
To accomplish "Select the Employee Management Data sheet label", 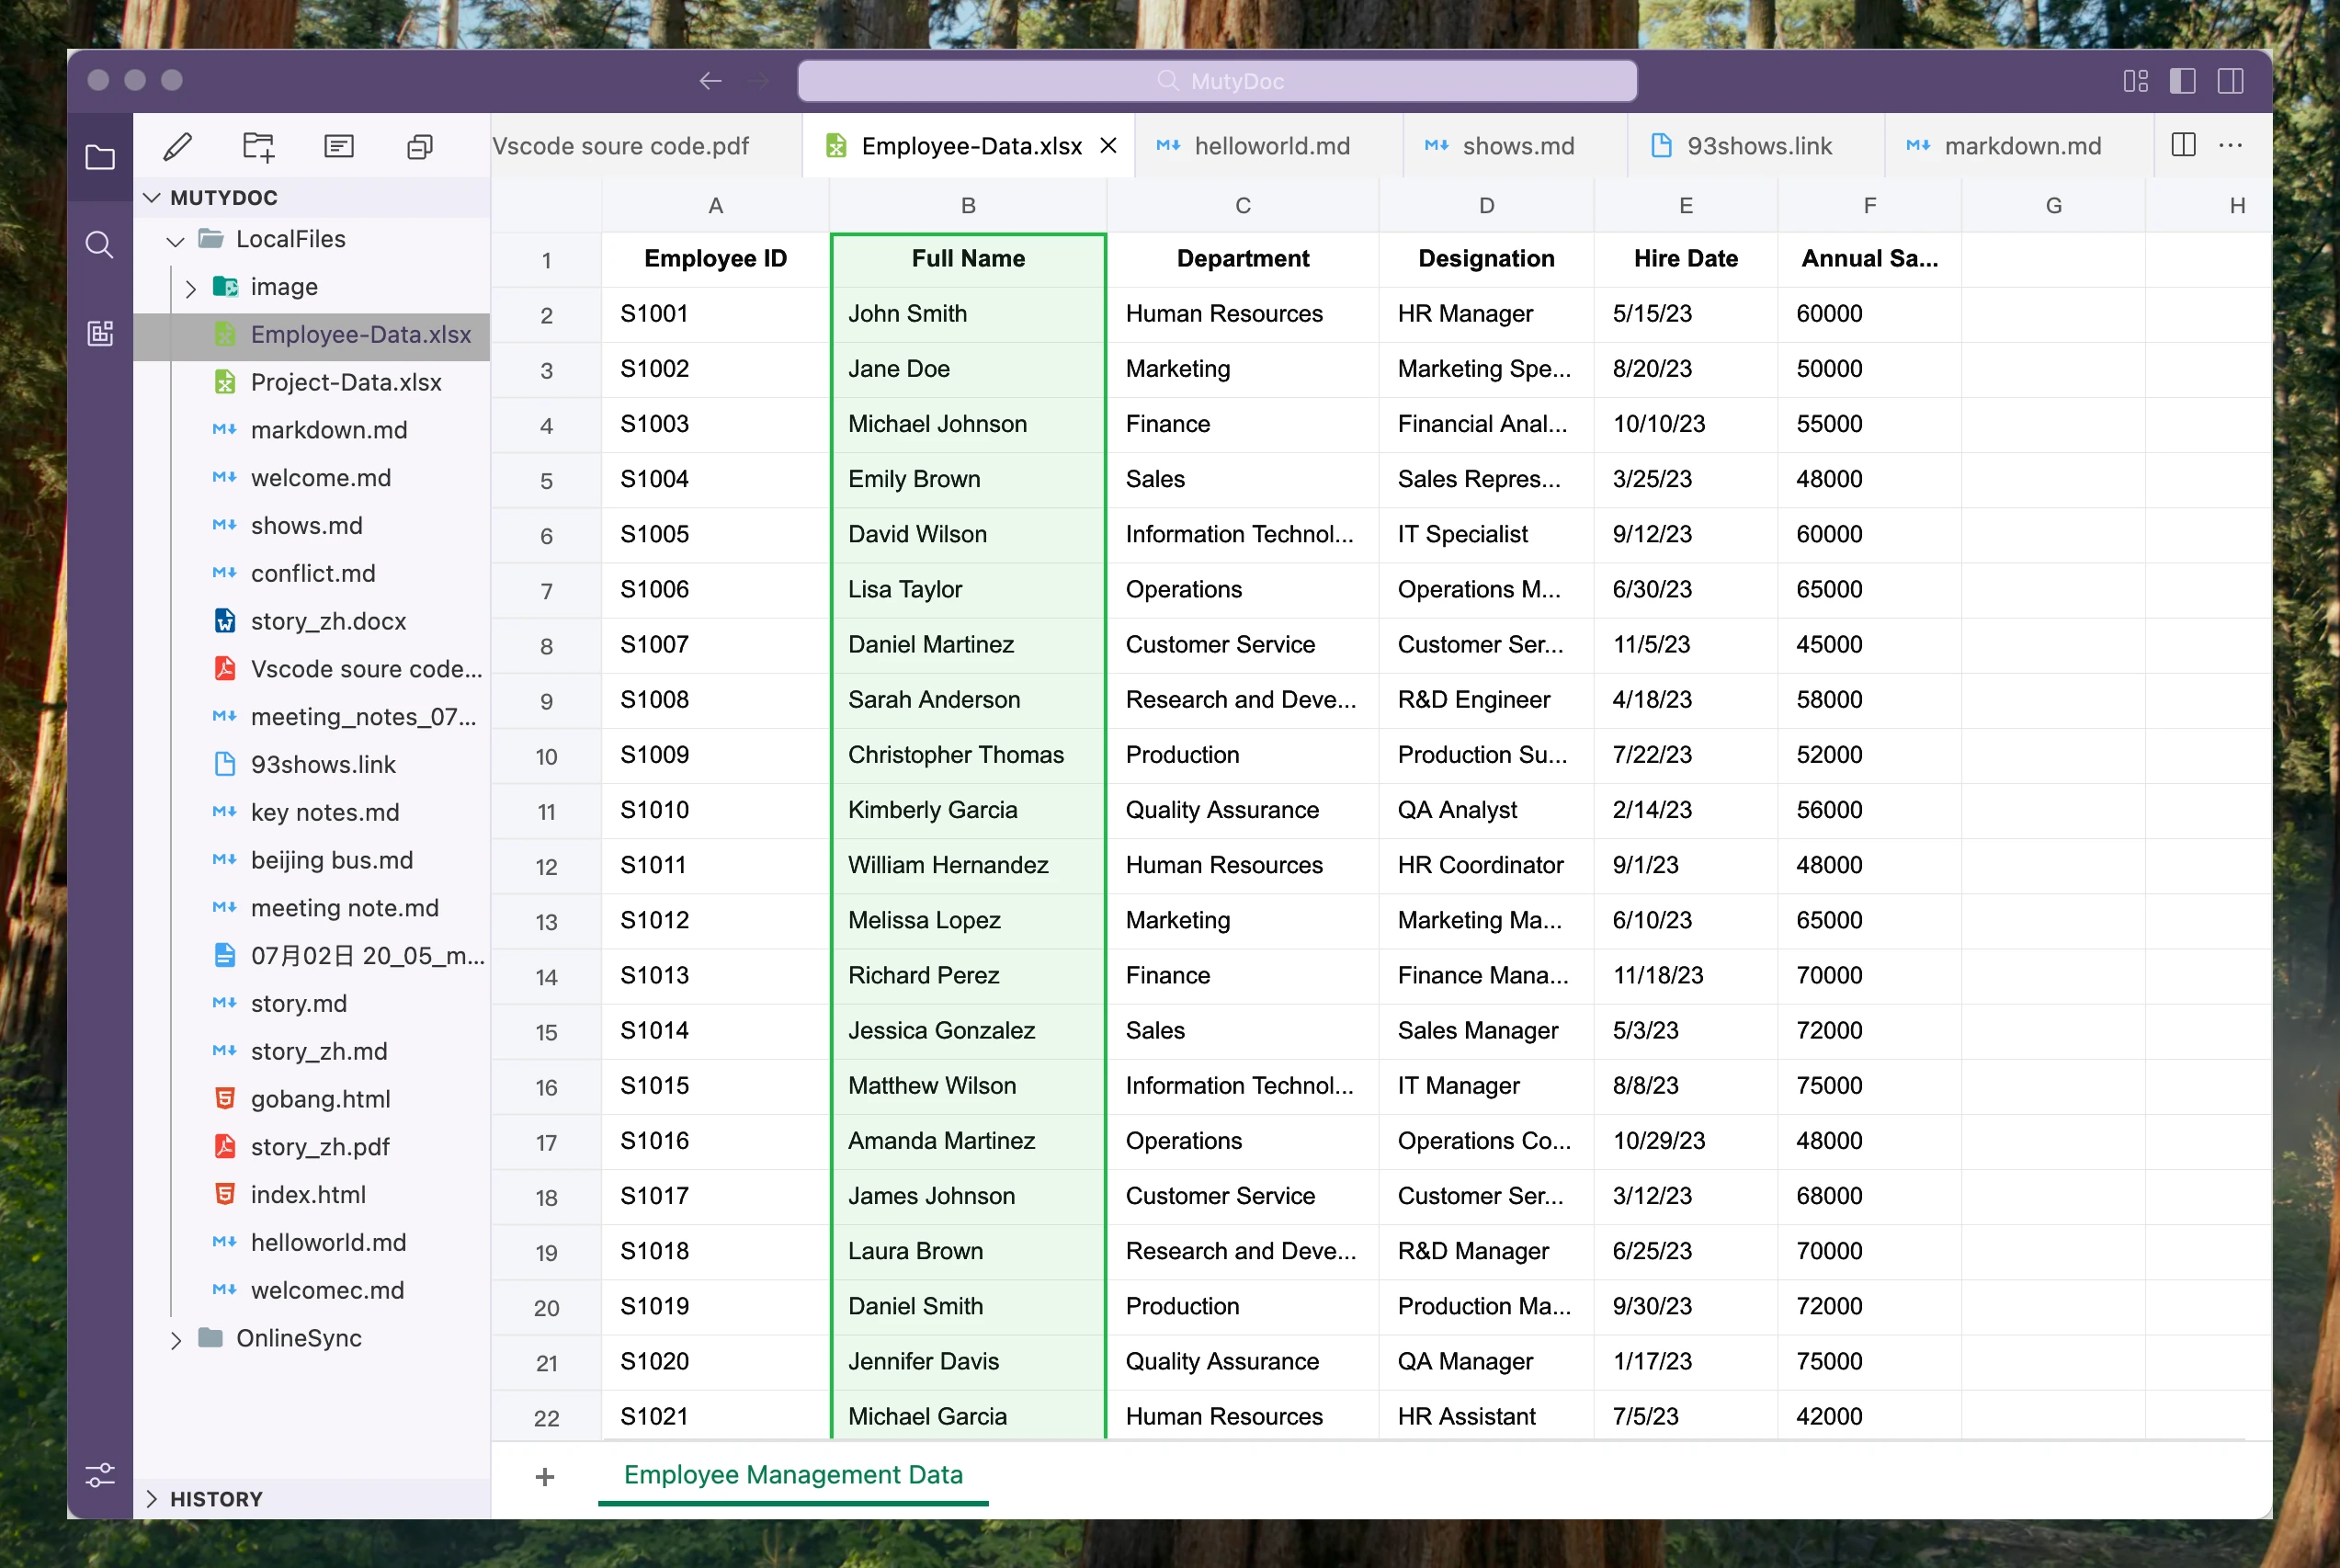I will coord(792,1475).
